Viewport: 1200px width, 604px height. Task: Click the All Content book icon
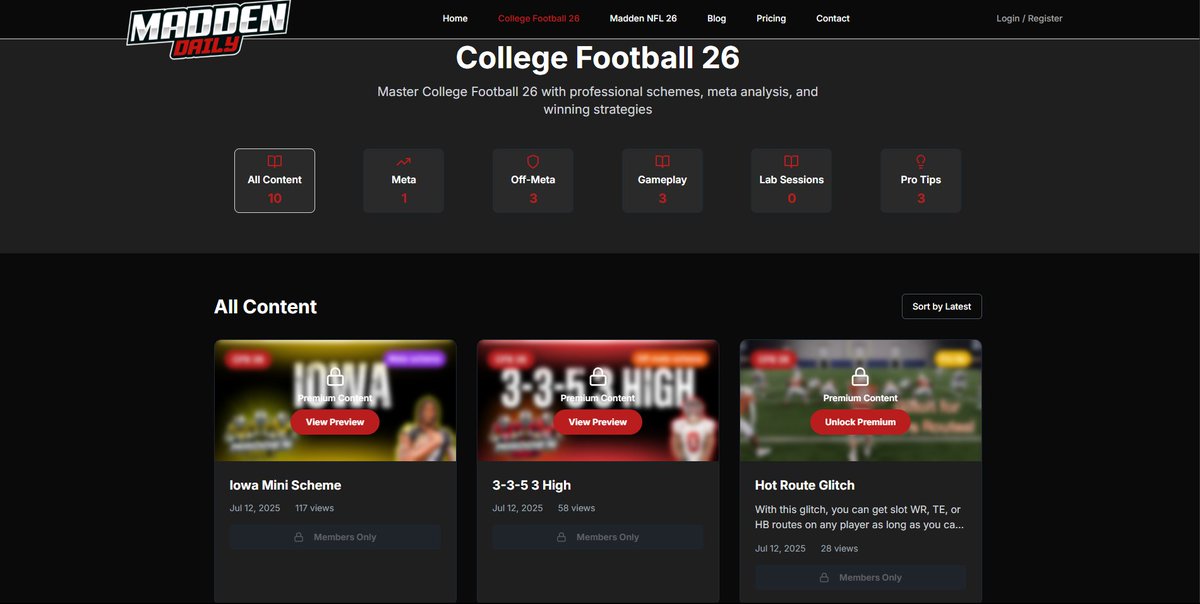[274, 161]
